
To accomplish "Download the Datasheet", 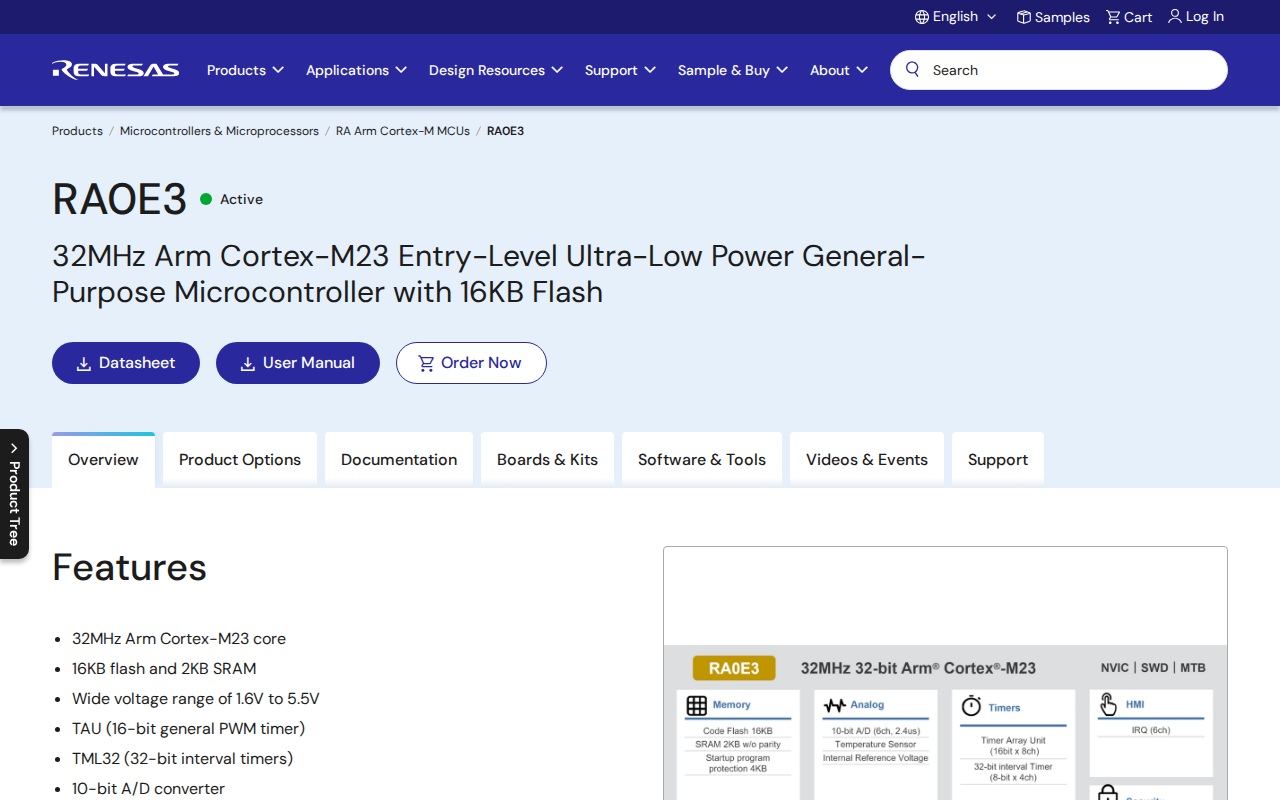I will [x=126, y=363].
